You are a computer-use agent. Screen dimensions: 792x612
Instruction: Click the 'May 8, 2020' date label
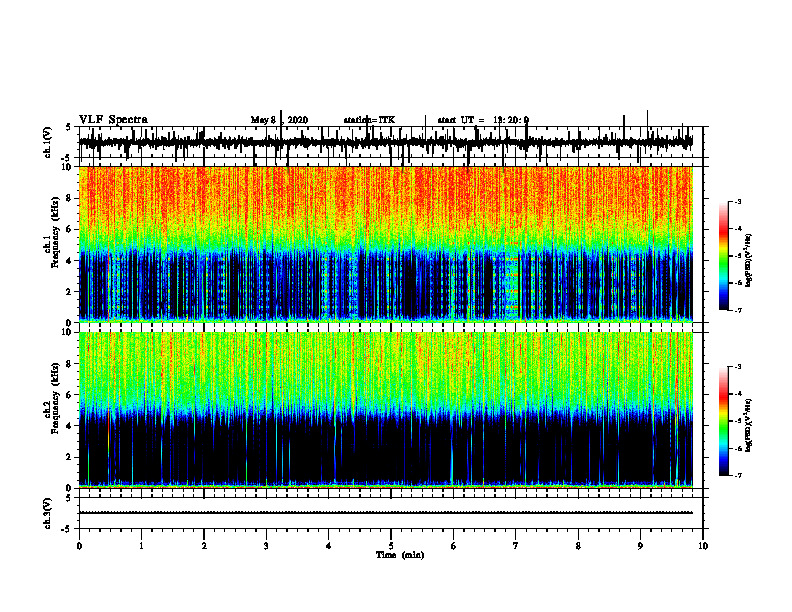pyautogui.click(x=279, y=120)
